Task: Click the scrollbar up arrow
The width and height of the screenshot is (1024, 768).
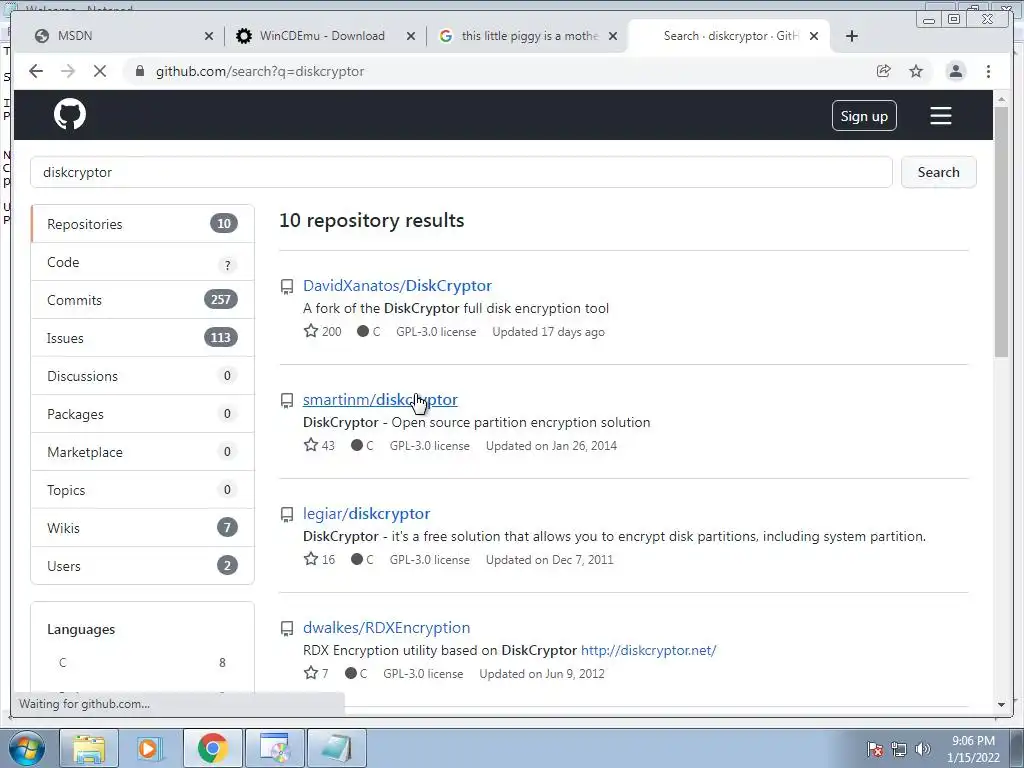Action: pyautogui.click(x=1001, y=99)
